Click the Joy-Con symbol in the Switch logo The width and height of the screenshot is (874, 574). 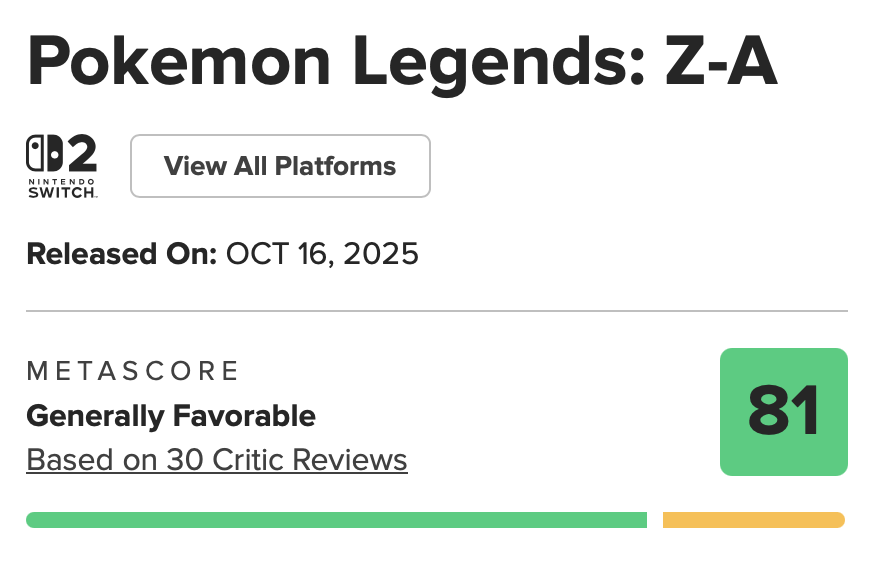43,155
